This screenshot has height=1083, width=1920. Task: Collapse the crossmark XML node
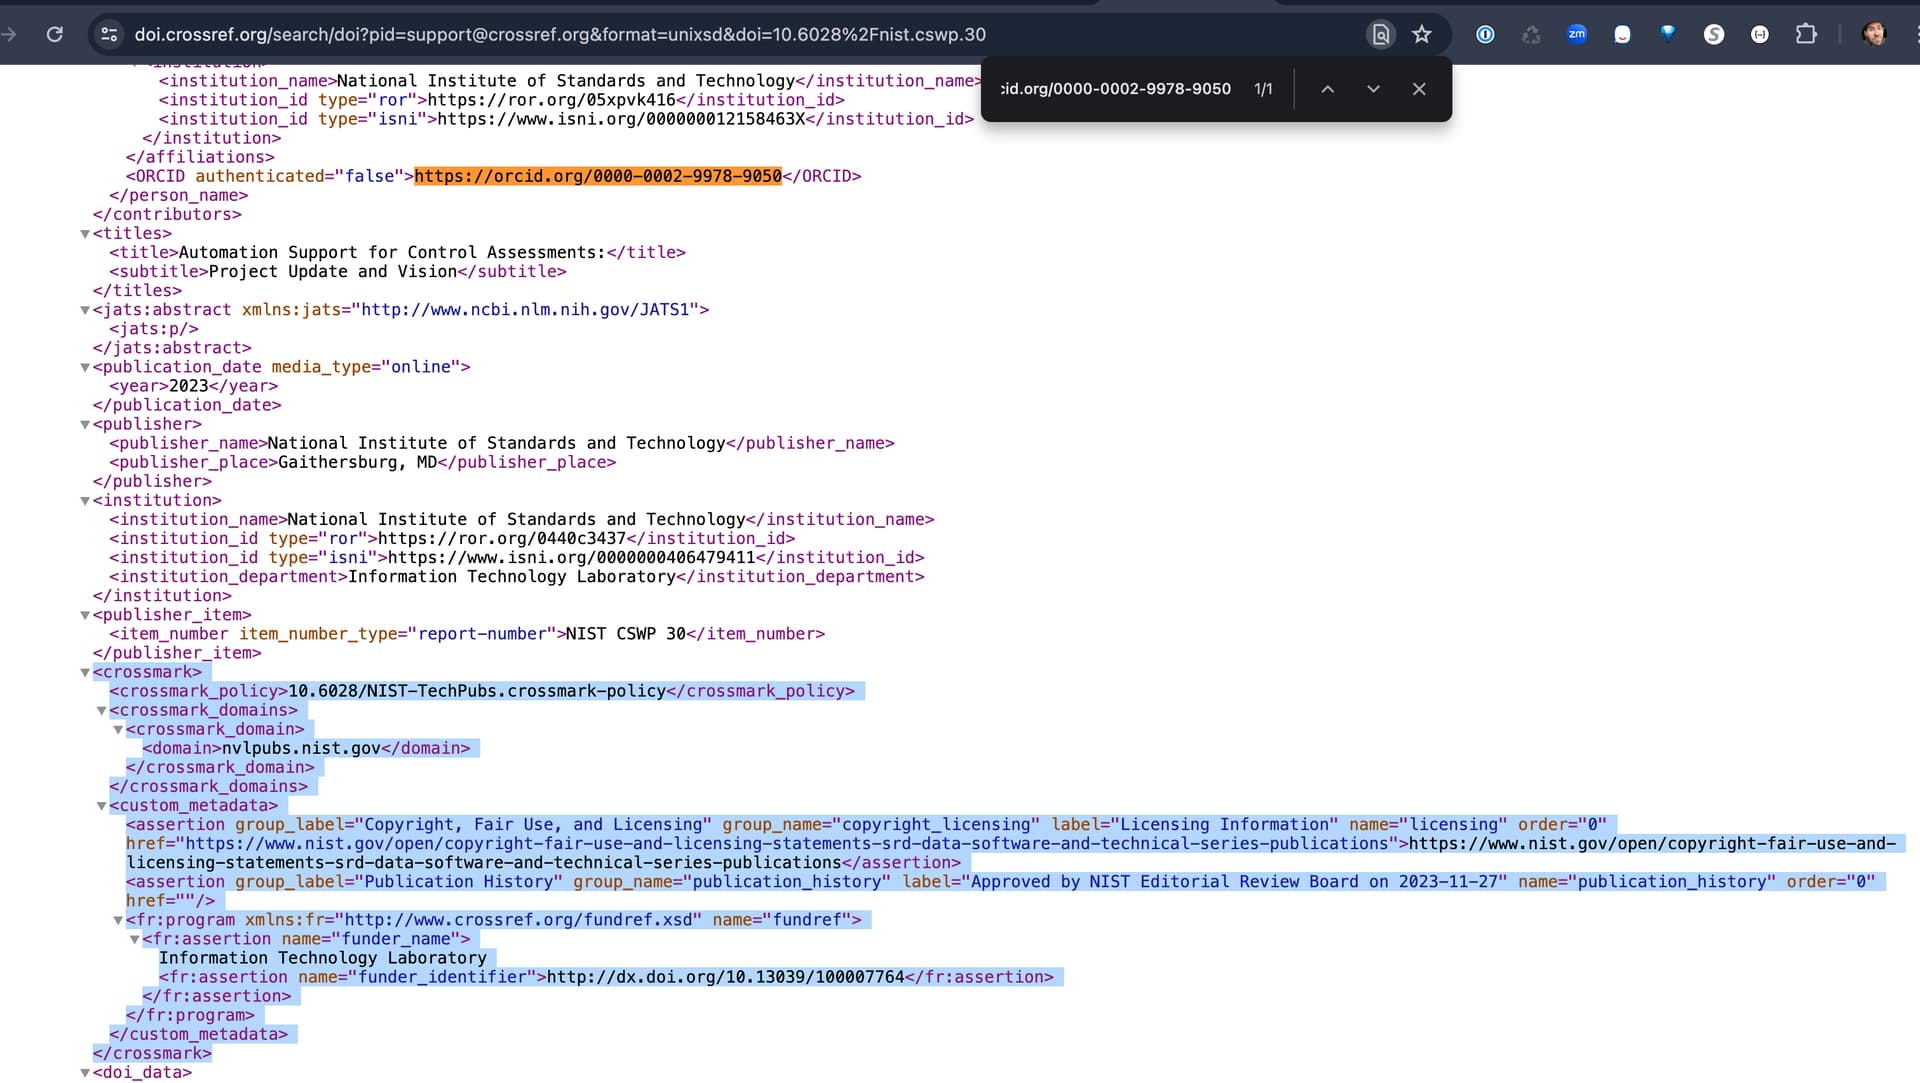(85, 673)
